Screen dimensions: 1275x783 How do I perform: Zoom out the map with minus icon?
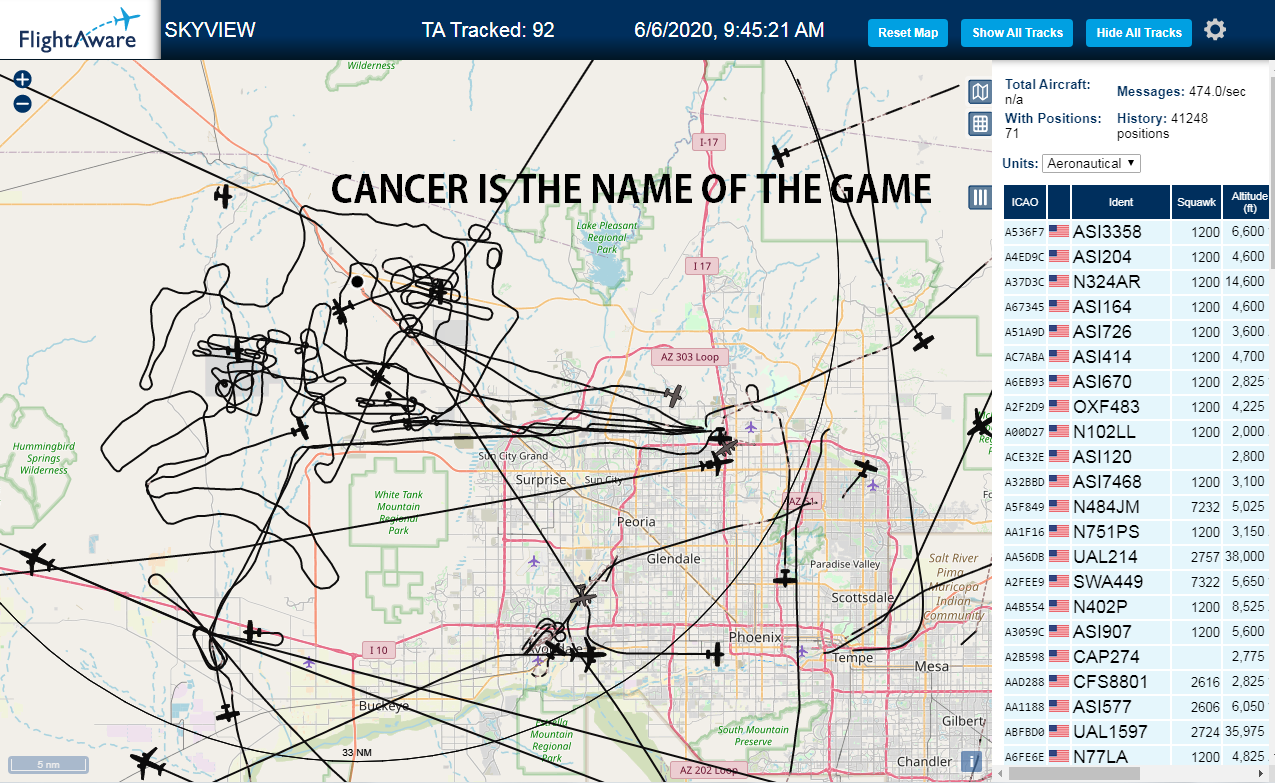coord(23,103)
